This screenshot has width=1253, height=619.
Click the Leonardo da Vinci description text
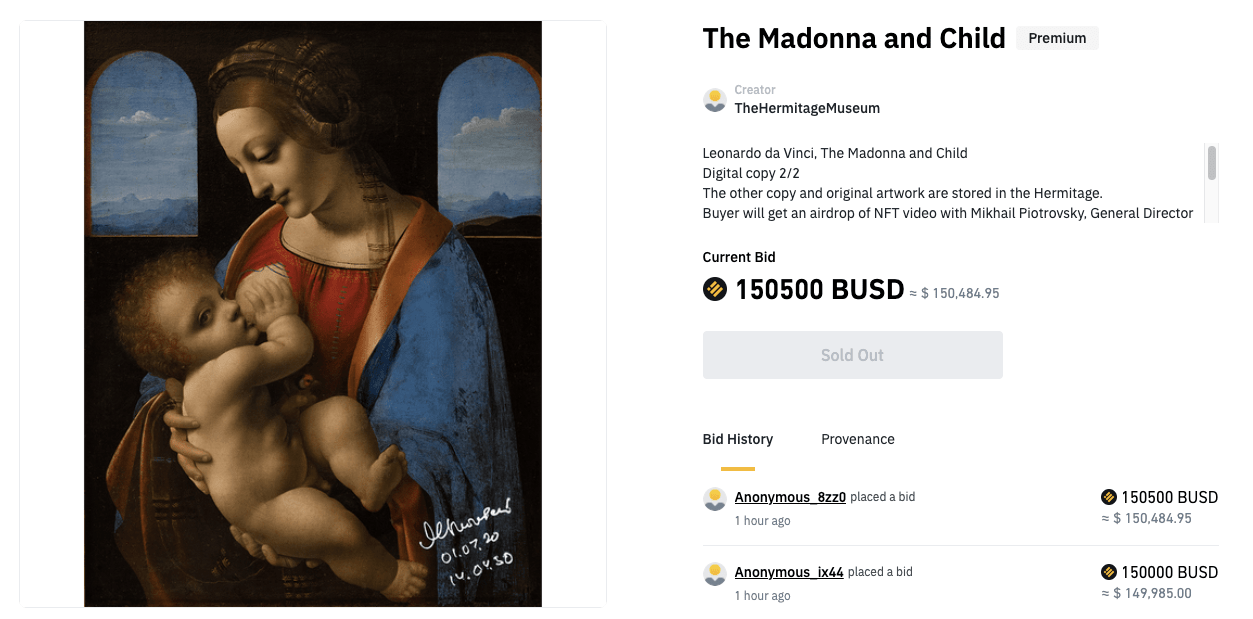click(x=835, y=153)
